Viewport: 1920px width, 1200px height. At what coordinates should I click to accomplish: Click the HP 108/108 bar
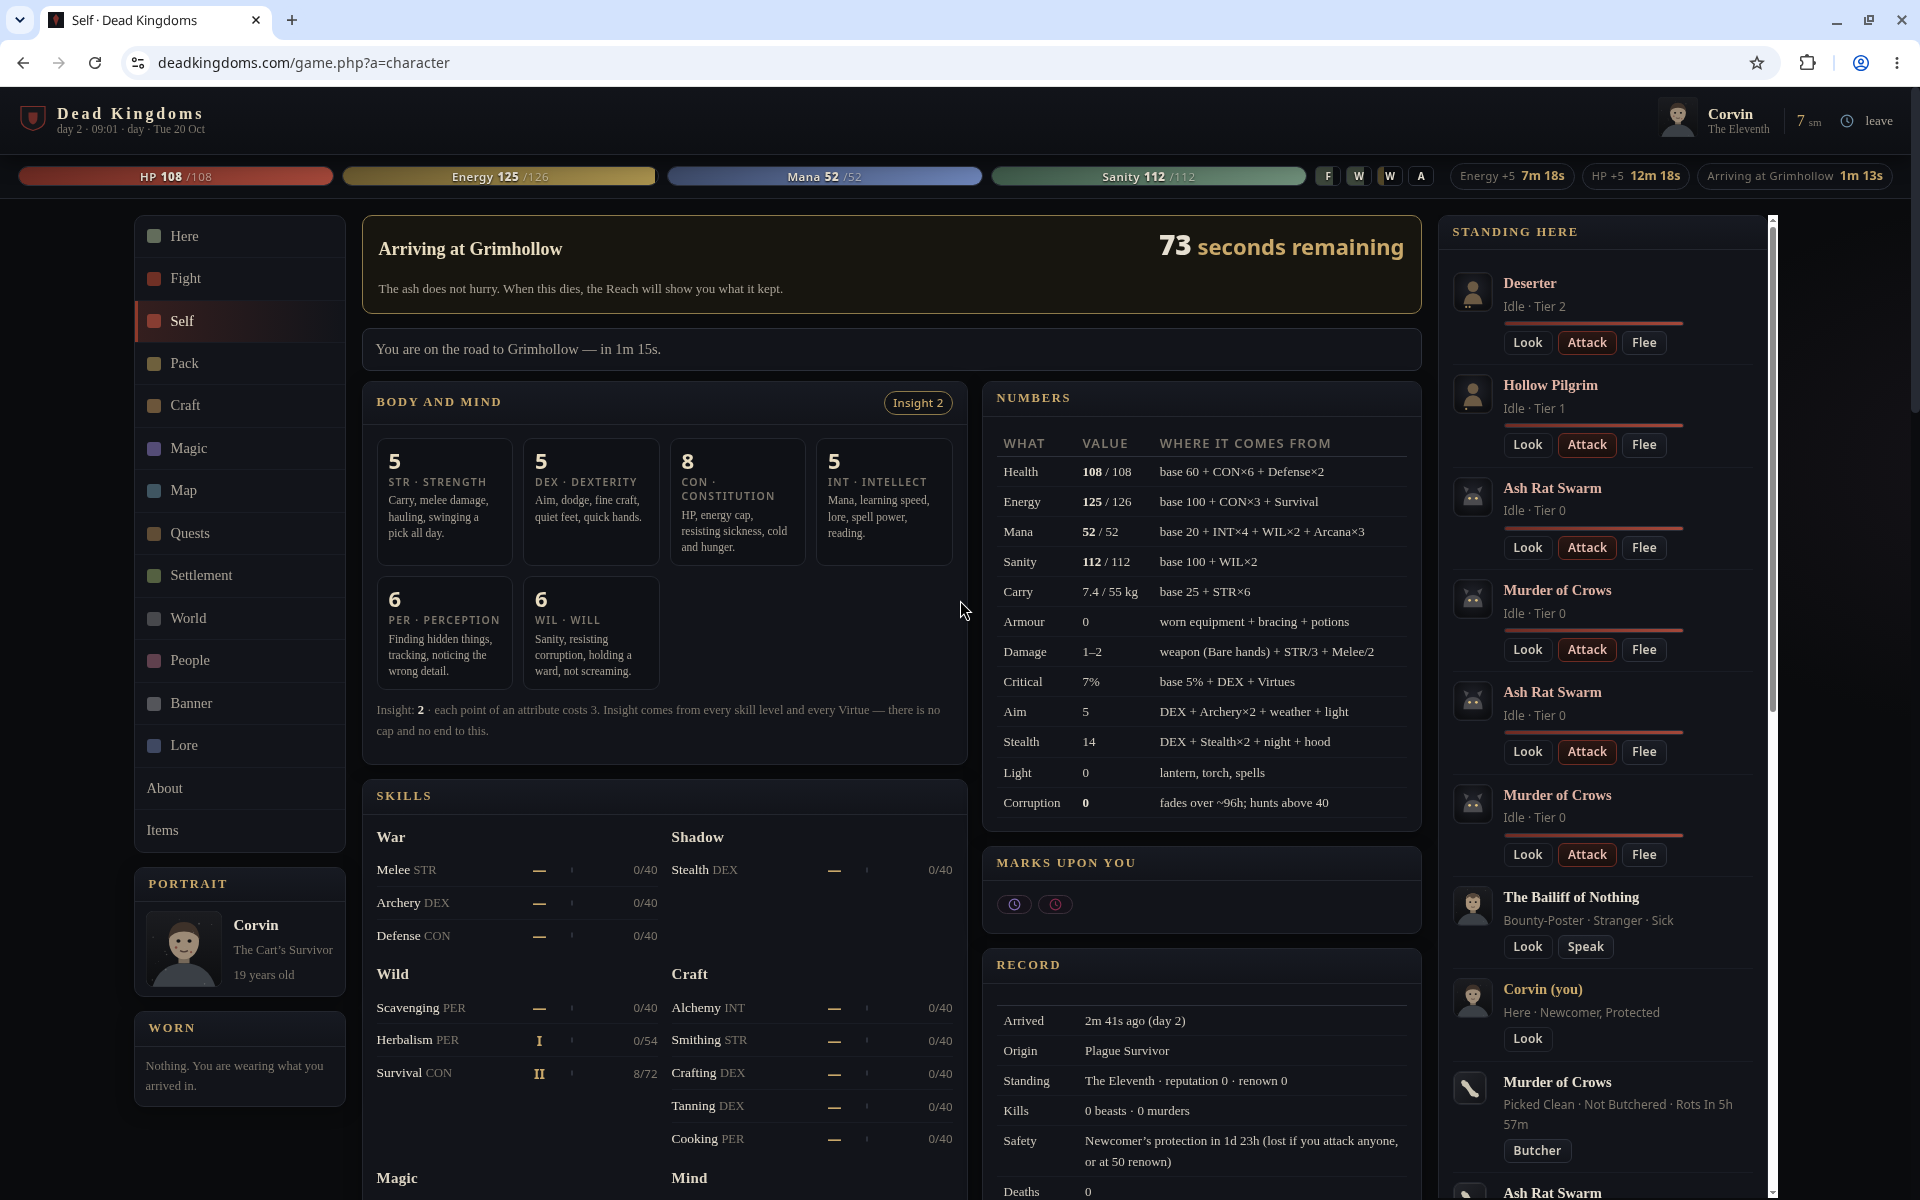click(x=176, y=176)
